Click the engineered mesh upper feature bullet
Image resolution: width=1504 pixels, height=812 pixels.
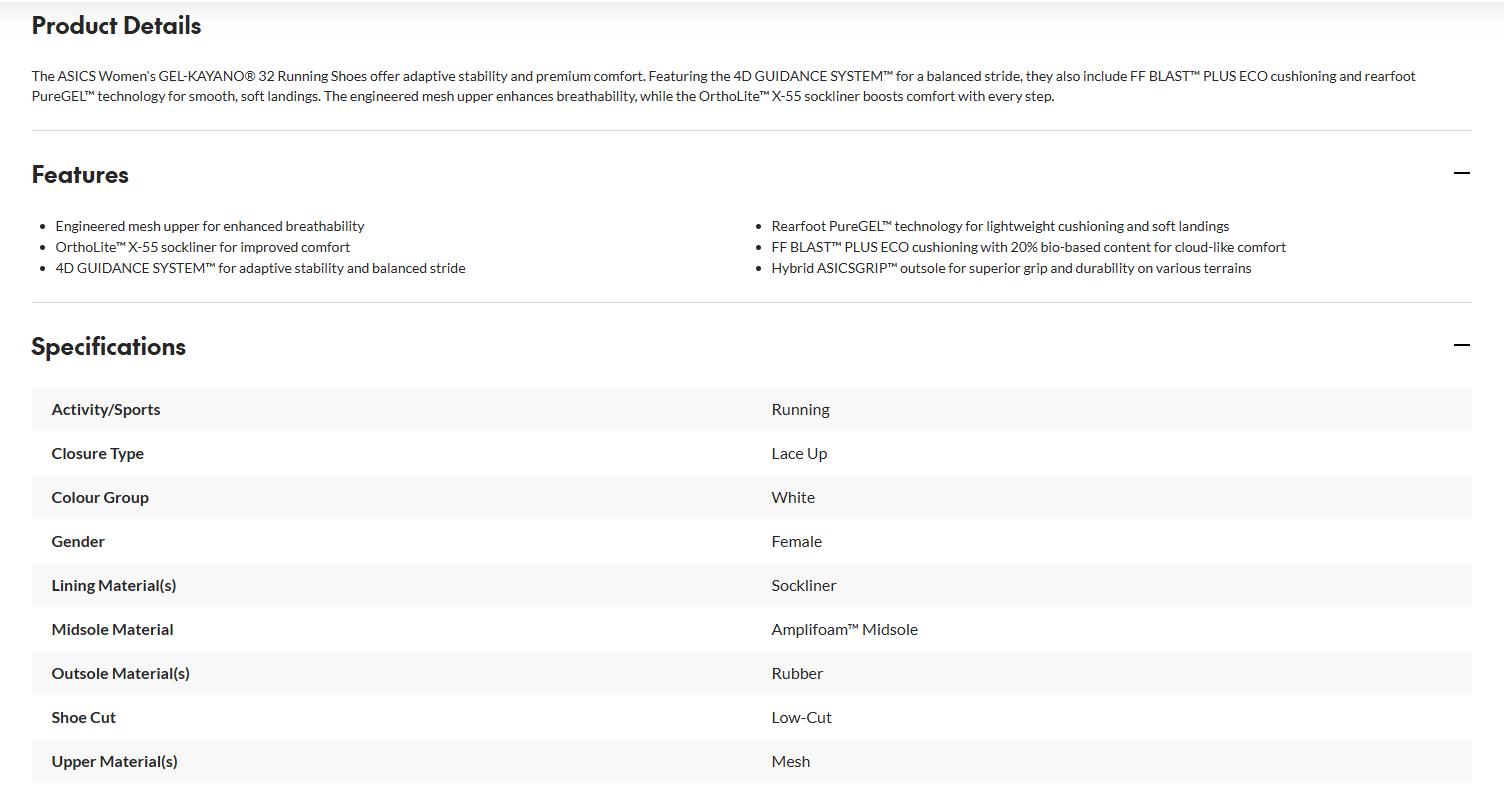point(210,226)
